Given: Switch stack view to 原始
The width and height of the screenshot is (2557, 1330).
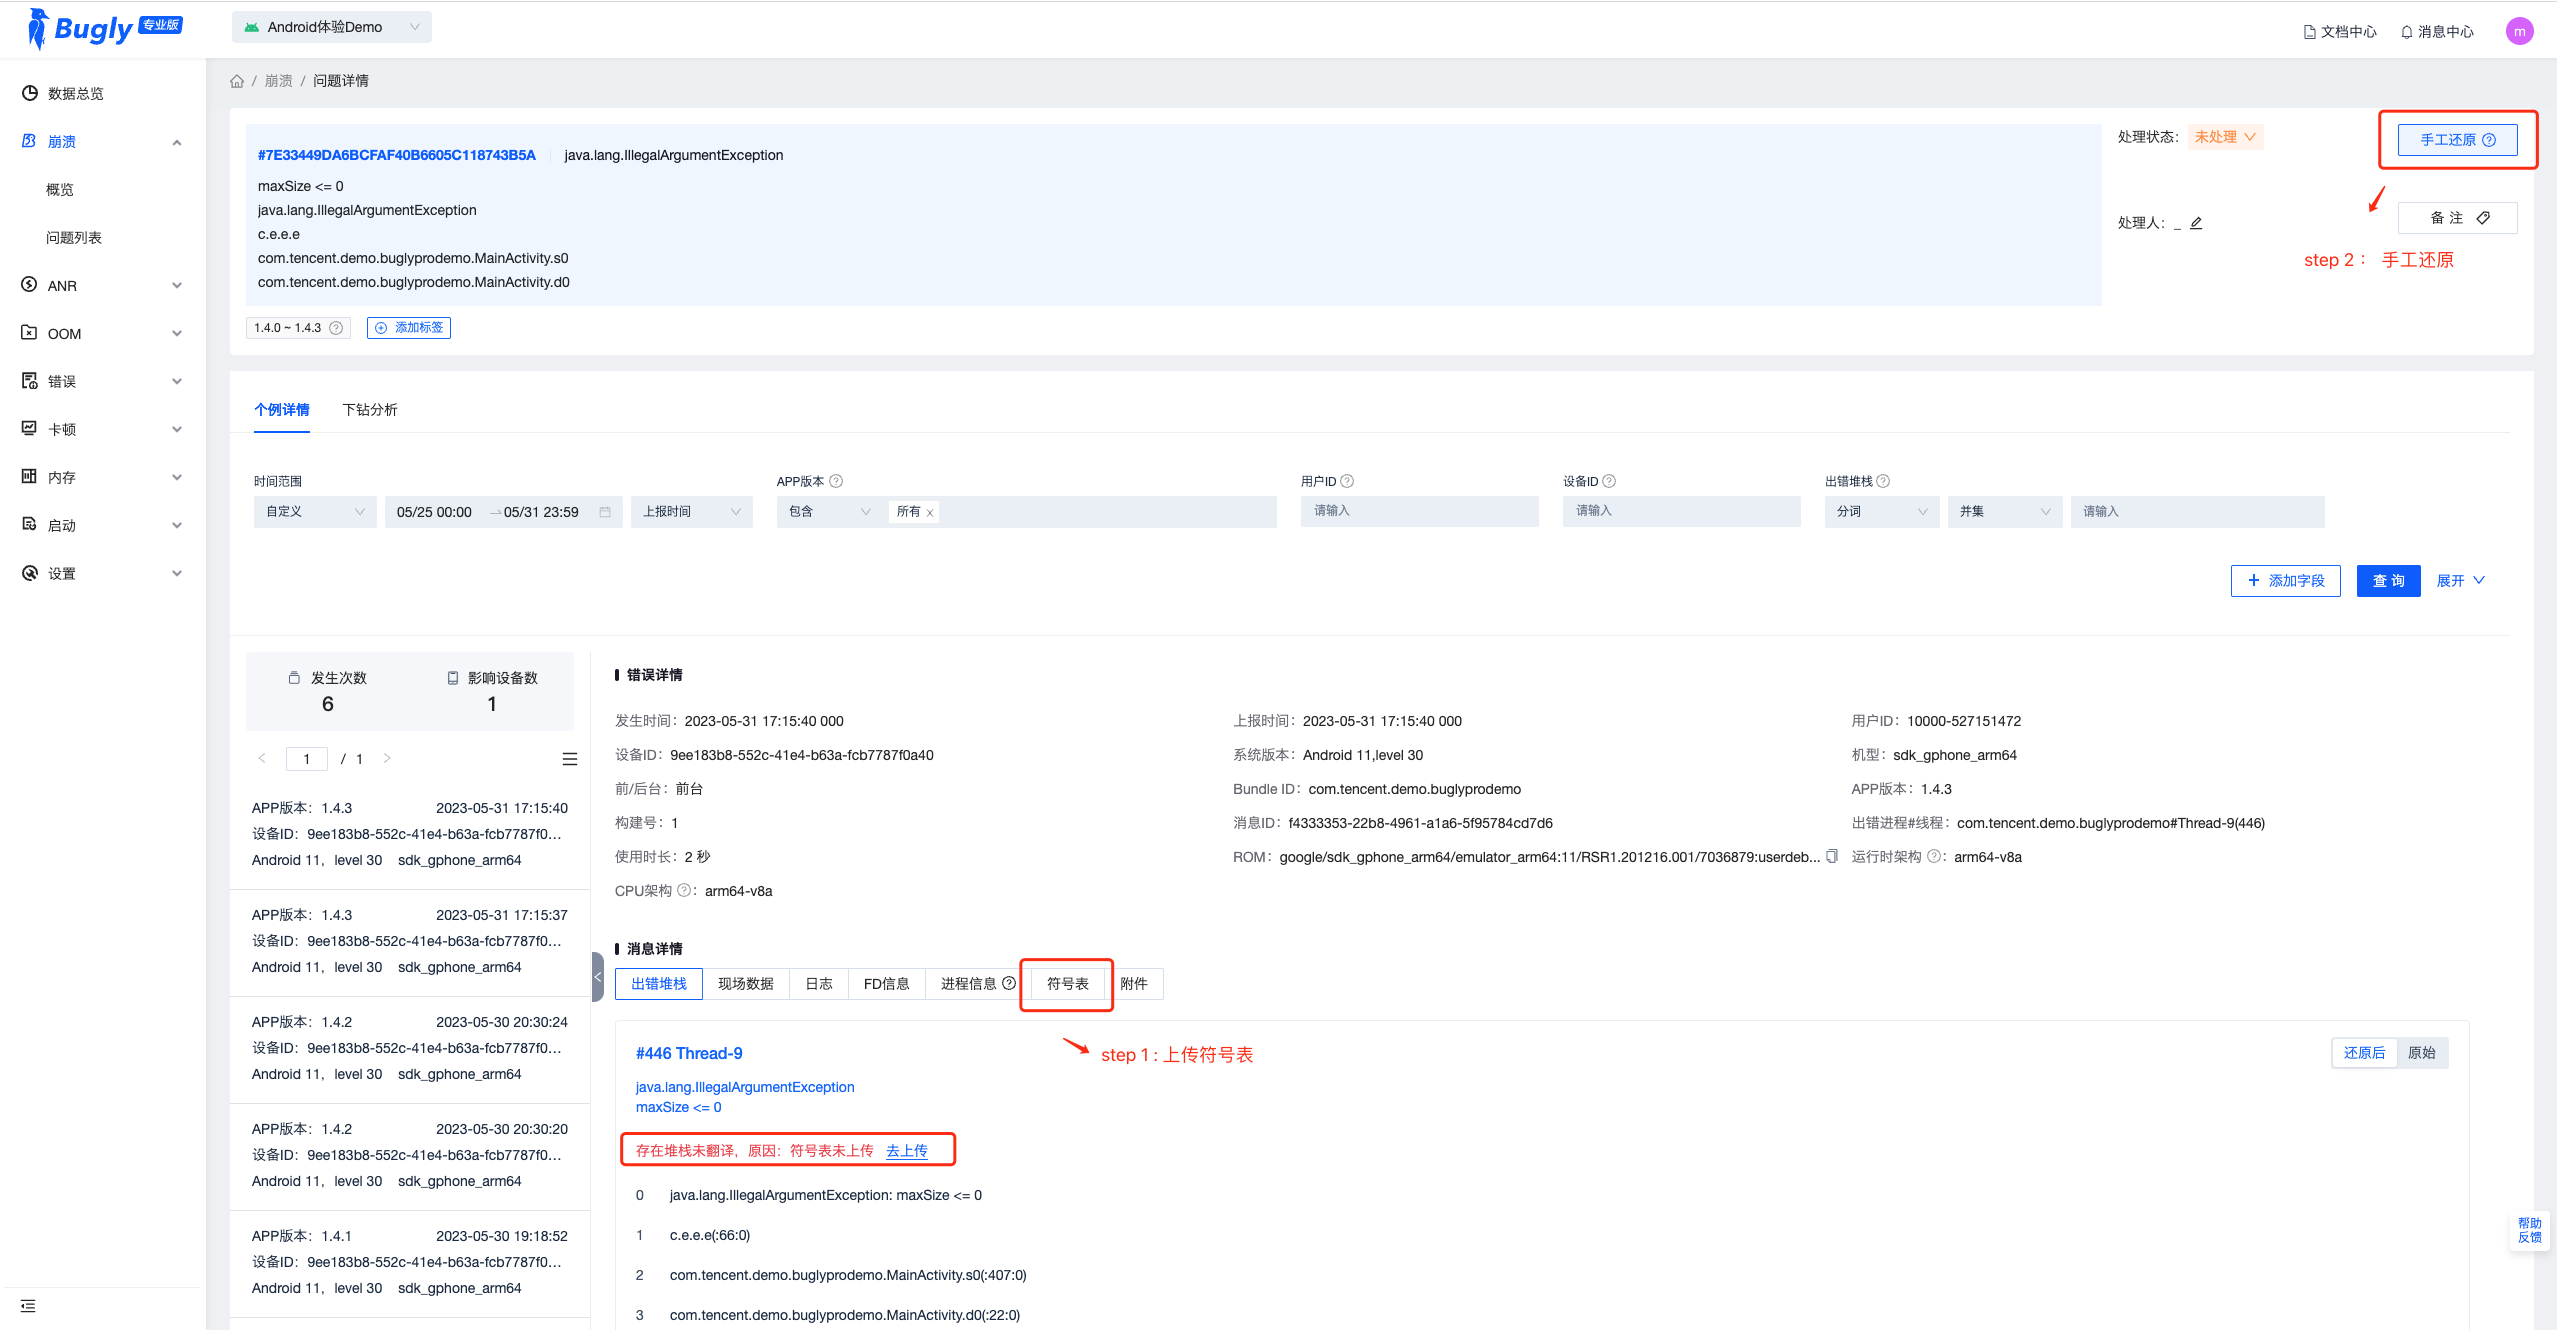Looking at the screenshot, I should pos(2421,1053).
